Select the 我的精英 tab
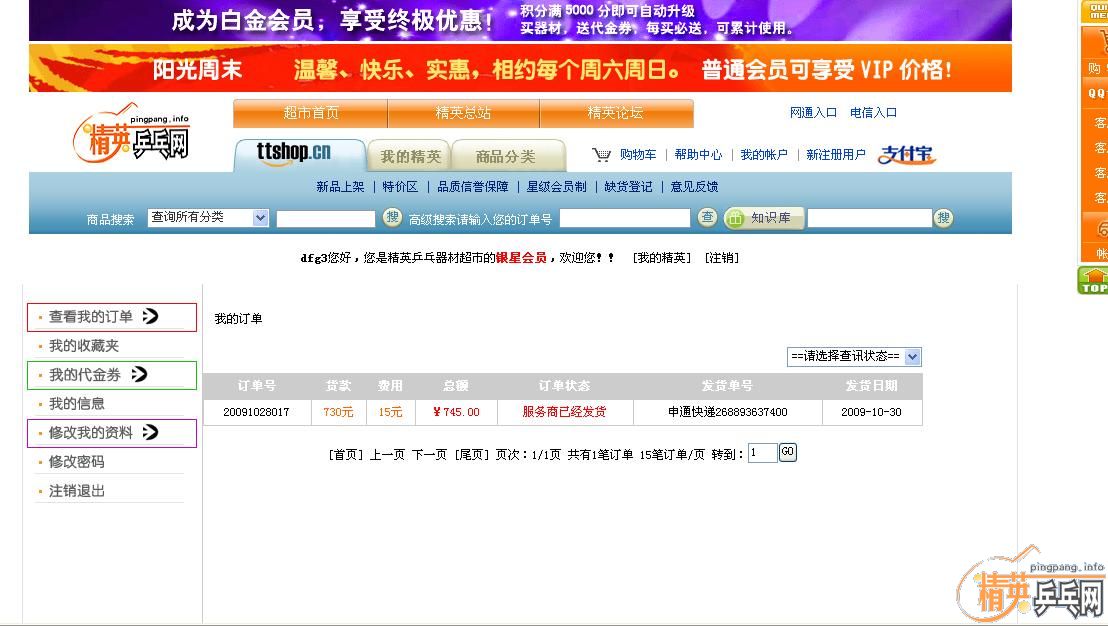The width and height of the screenshot is (1108, 626). [410, 157]
